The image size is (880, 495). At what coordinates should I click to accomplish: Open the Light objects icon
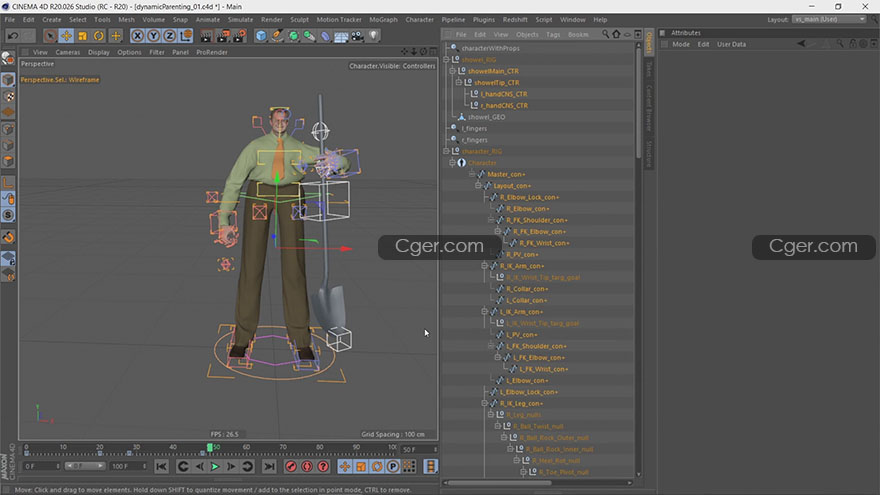374,36
